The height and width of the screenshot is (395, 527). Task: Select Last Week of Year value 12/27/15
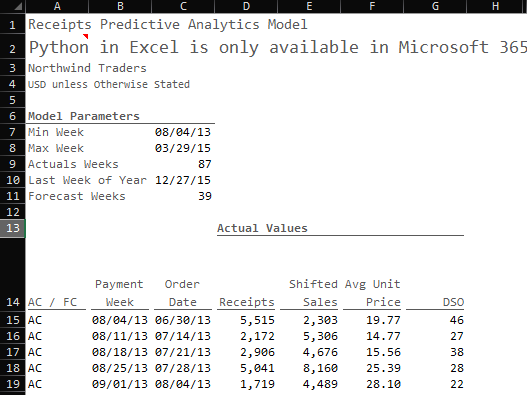click(183, 181)
